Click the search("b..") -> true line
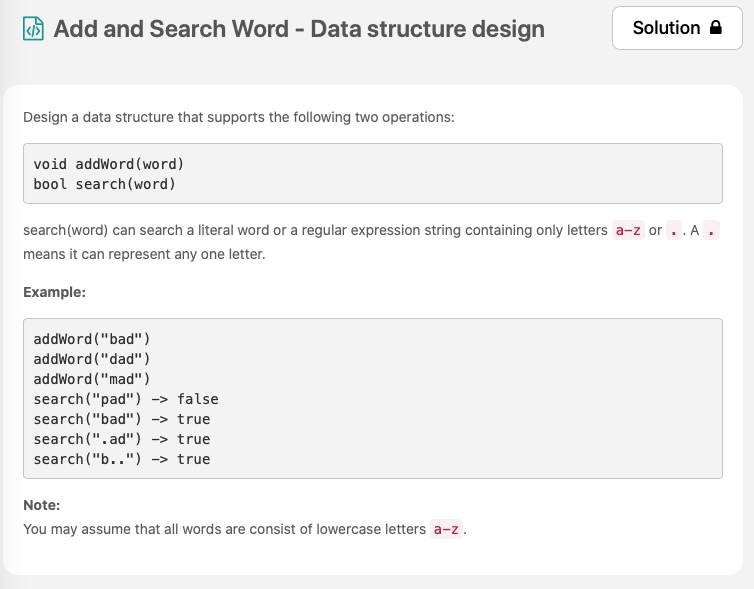 (x=122, y=459)
